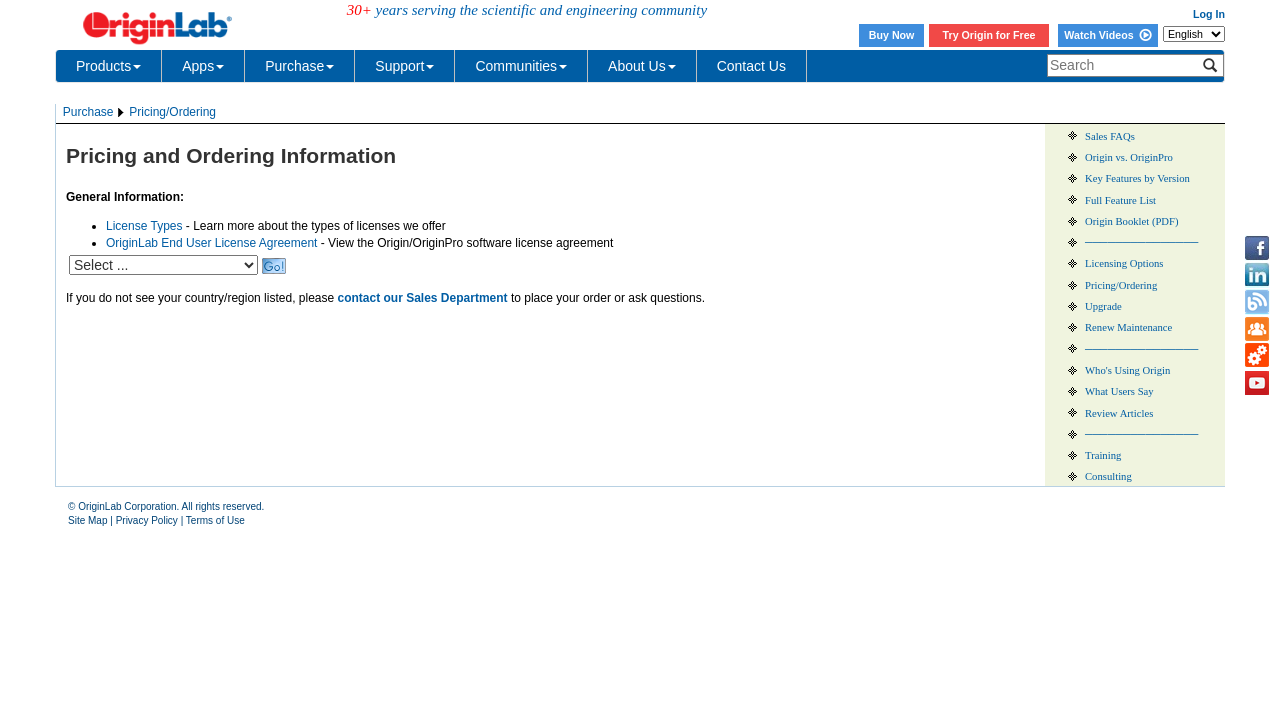The image size is (1280, 720).
Task: Open the Facebook social icon
Action: [1256, 248]
